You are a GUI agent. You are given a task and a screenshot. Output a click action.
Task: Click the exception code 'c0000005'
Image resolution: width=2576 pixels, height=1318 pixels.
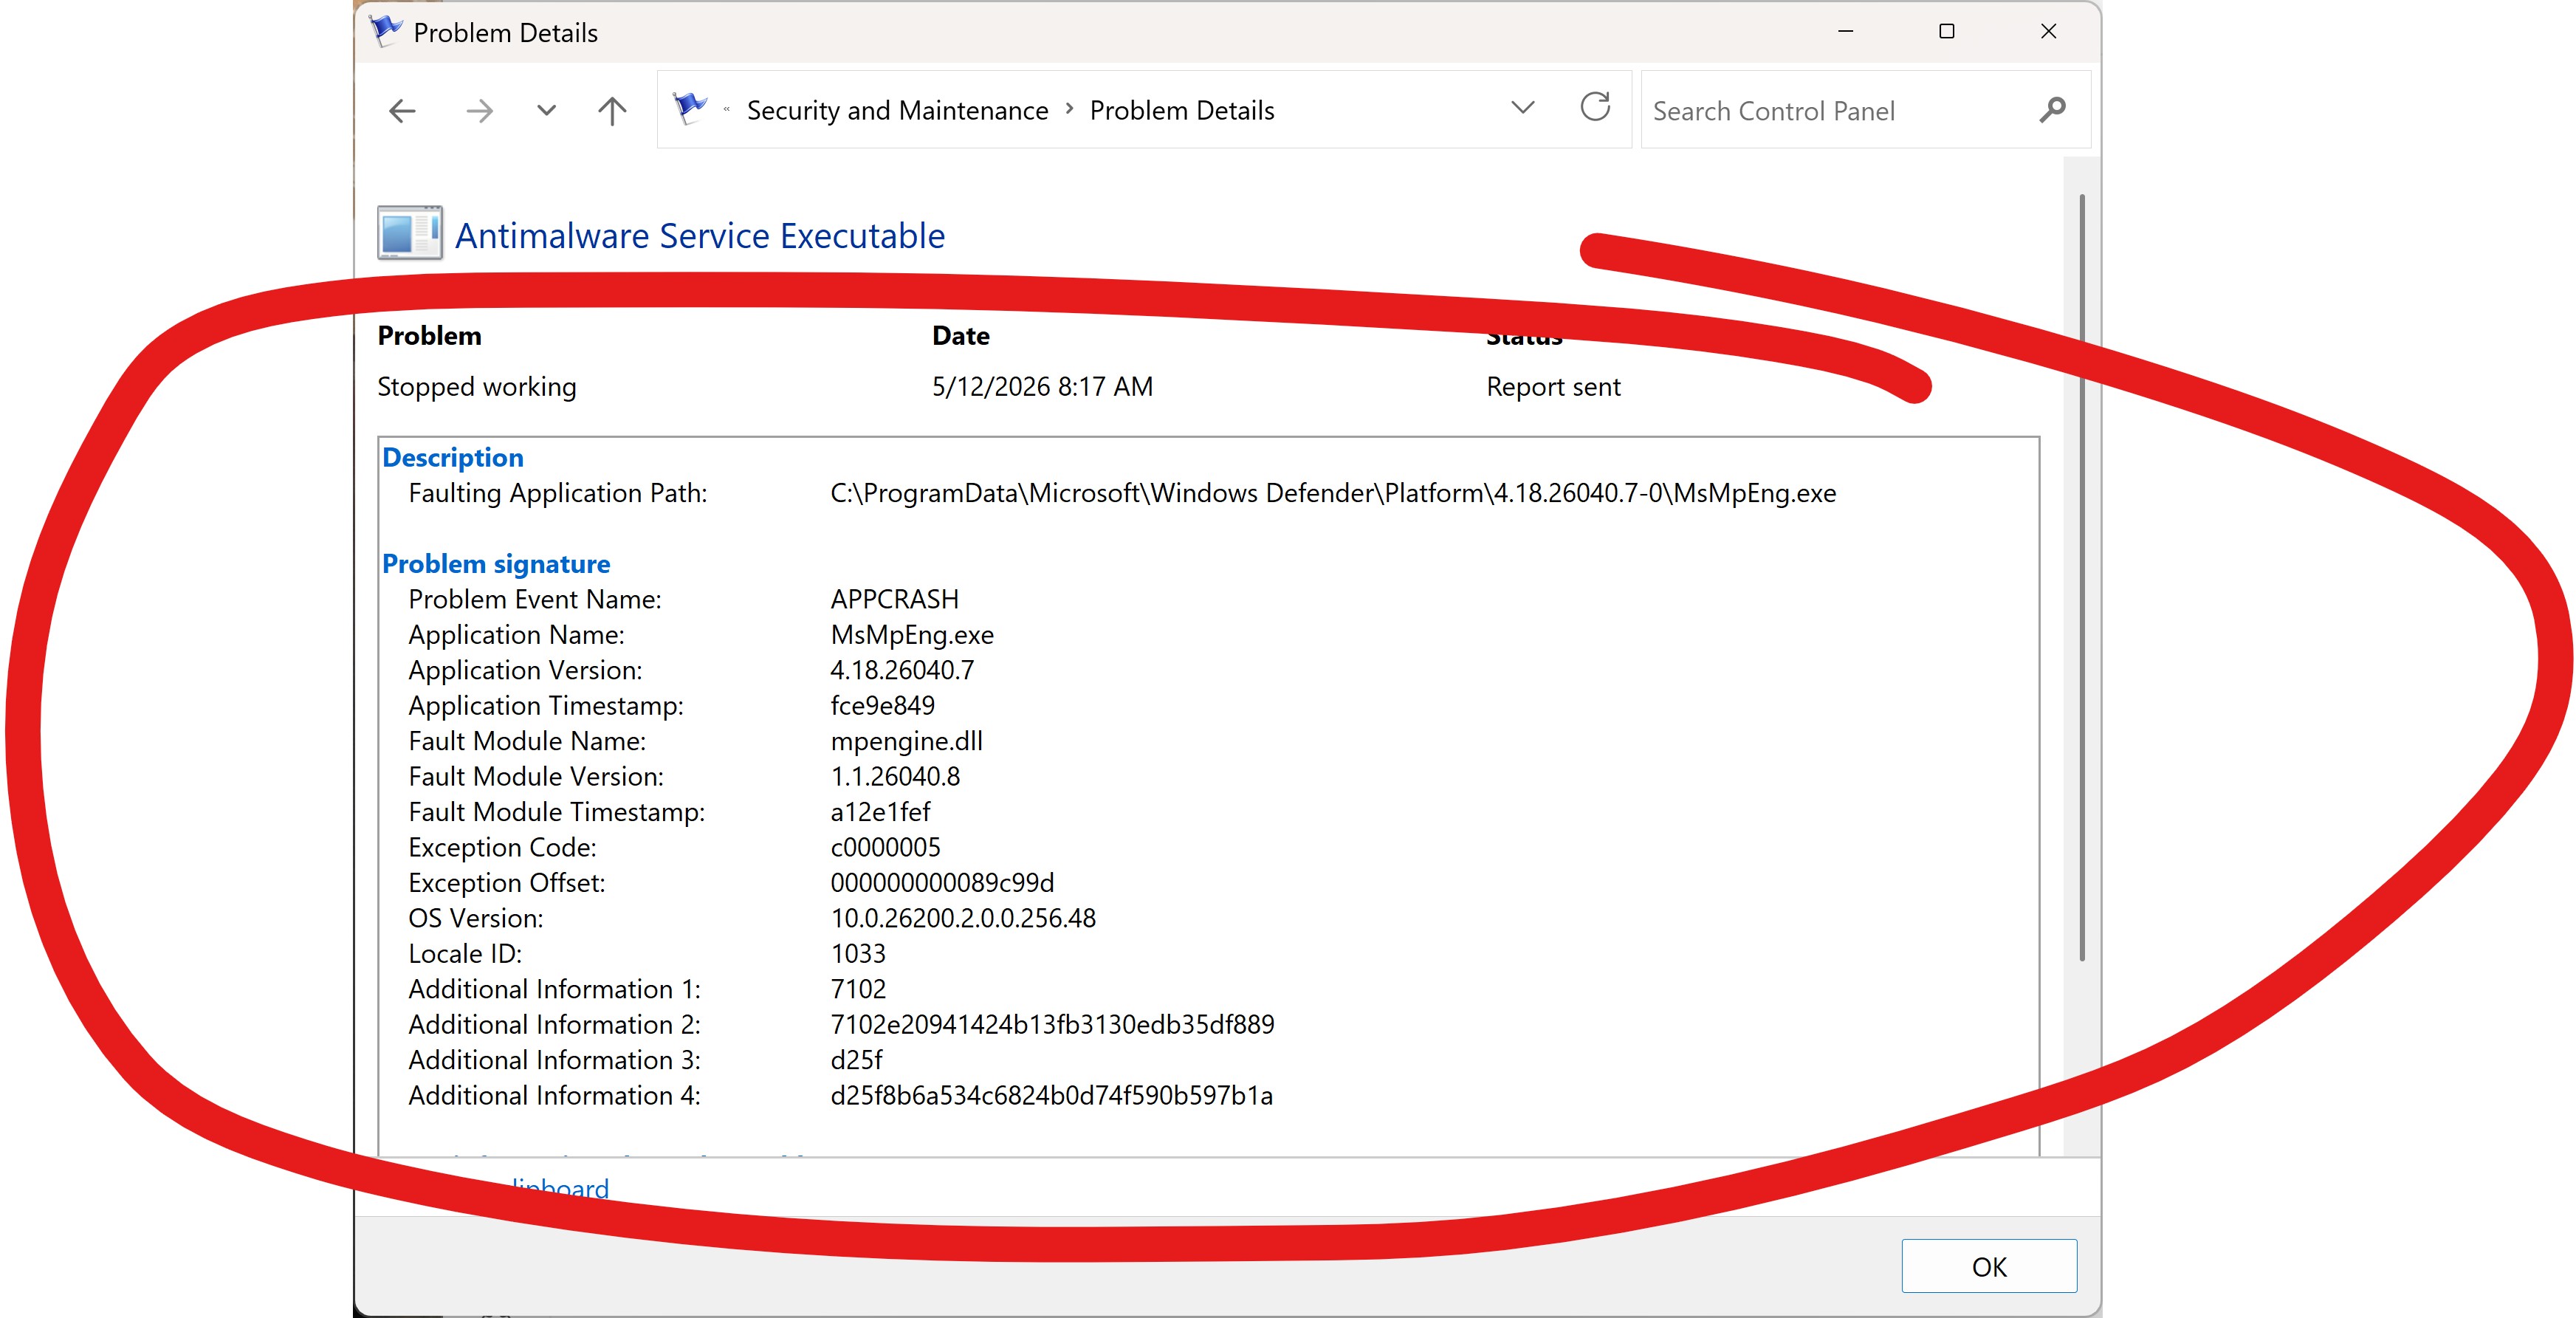(x=885, y=847)
